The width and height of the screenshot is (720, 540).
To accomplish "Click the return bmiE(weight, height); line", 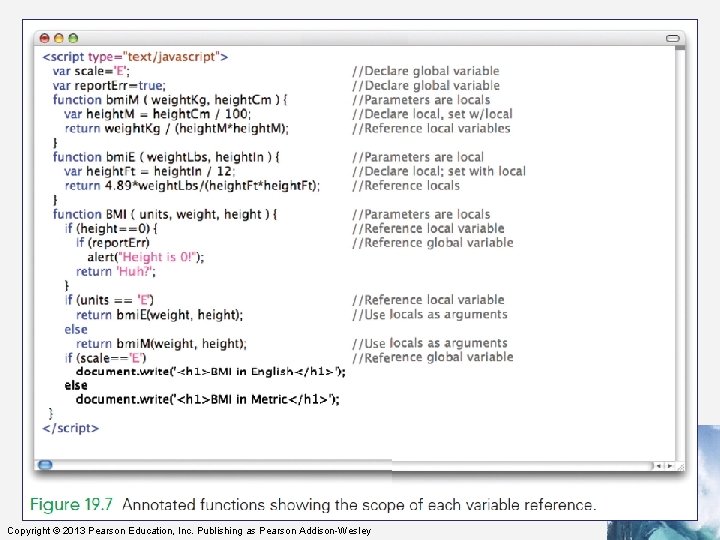I will 159,315.
